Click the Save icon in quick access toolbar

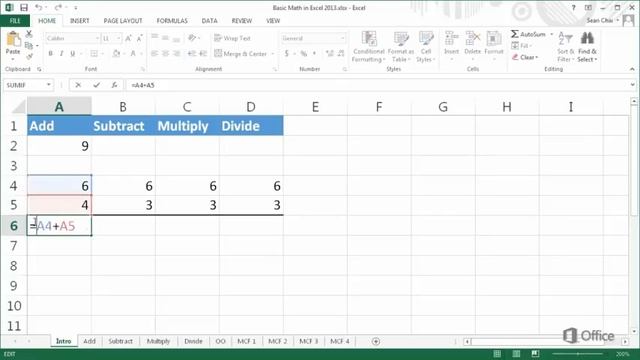24,7
